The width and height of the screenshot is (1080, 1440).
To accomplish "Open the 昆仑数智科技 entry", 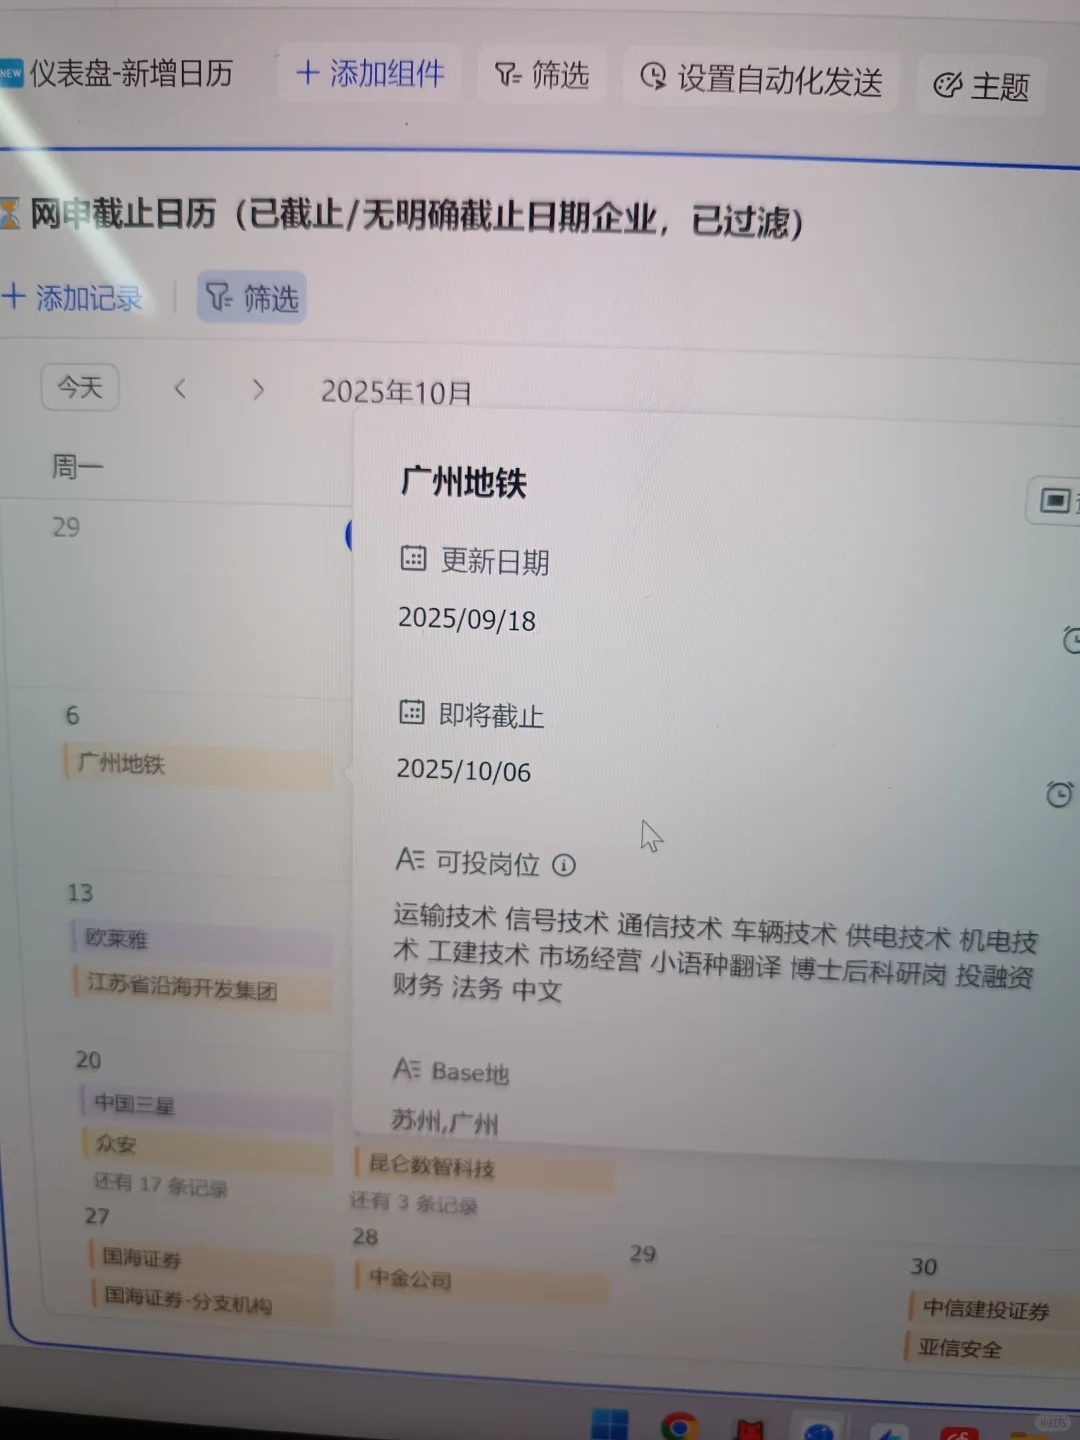I will [x=484, y=1167].
